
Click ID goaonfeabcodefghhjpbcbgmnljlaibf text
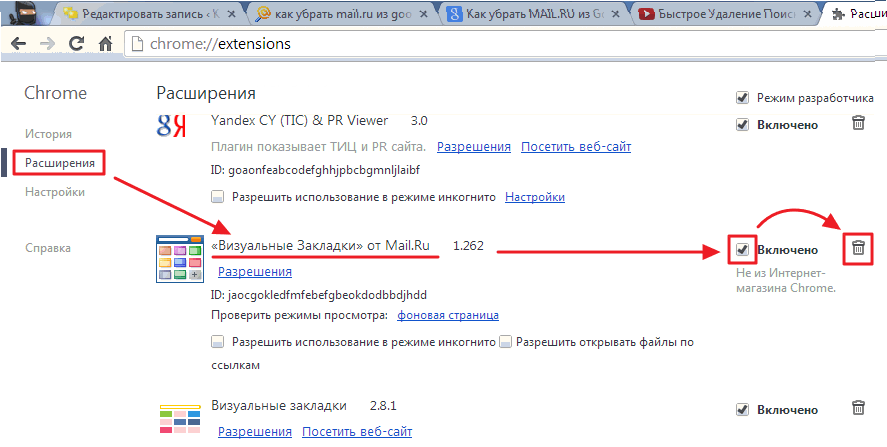(x=316, y=170)
